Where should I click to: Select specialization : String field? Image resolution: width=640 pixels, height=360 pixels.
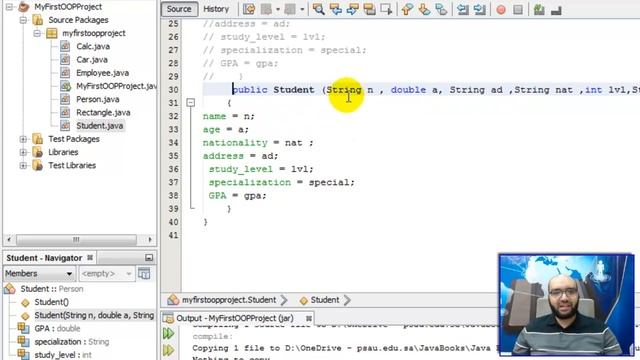(x=71, y=342)
